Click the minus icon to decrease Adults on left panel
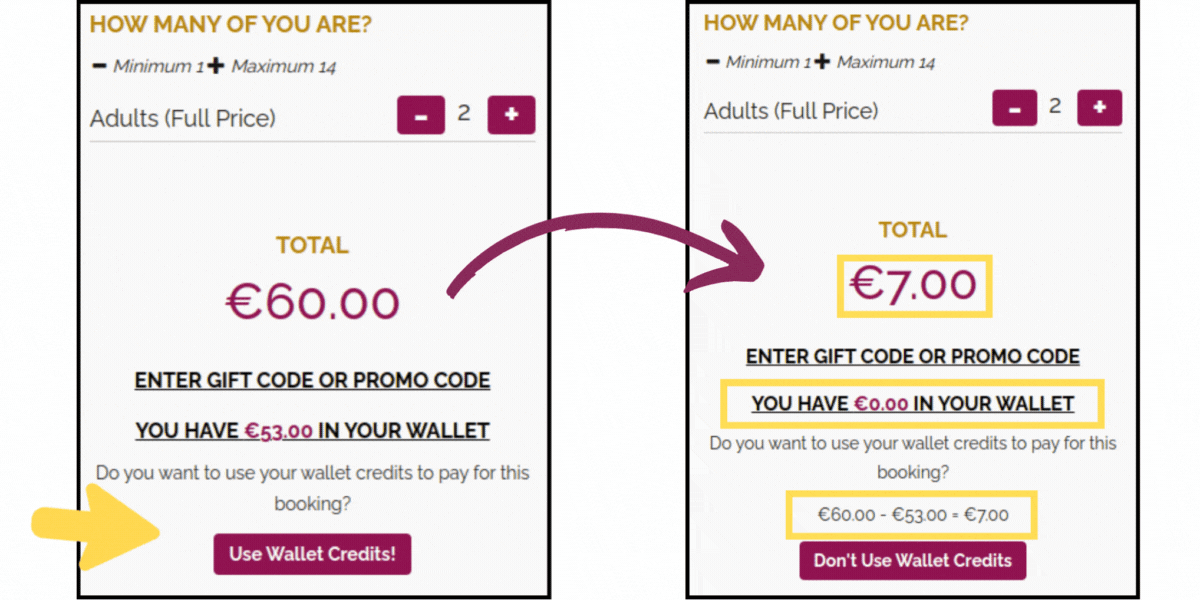 [421, 114]
